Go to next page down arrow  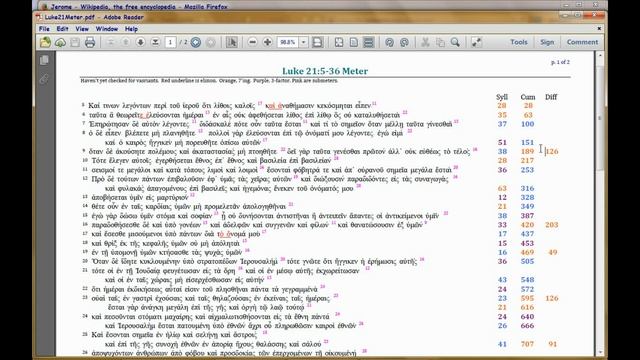(x=140, y=42)
